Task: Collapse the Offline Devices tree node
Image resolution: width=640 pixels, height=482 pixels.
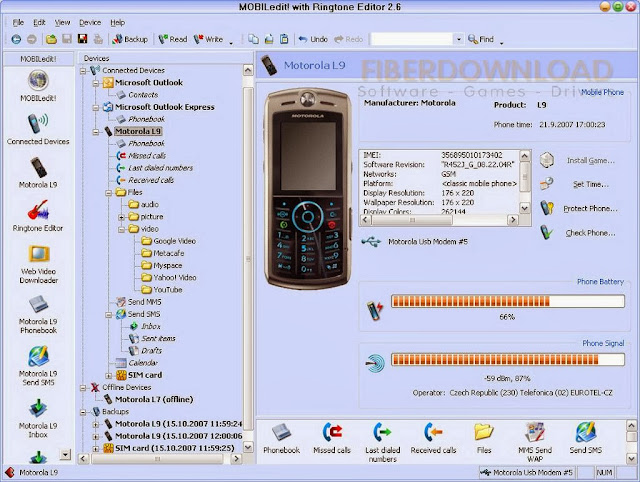Action: coord(83,388)
